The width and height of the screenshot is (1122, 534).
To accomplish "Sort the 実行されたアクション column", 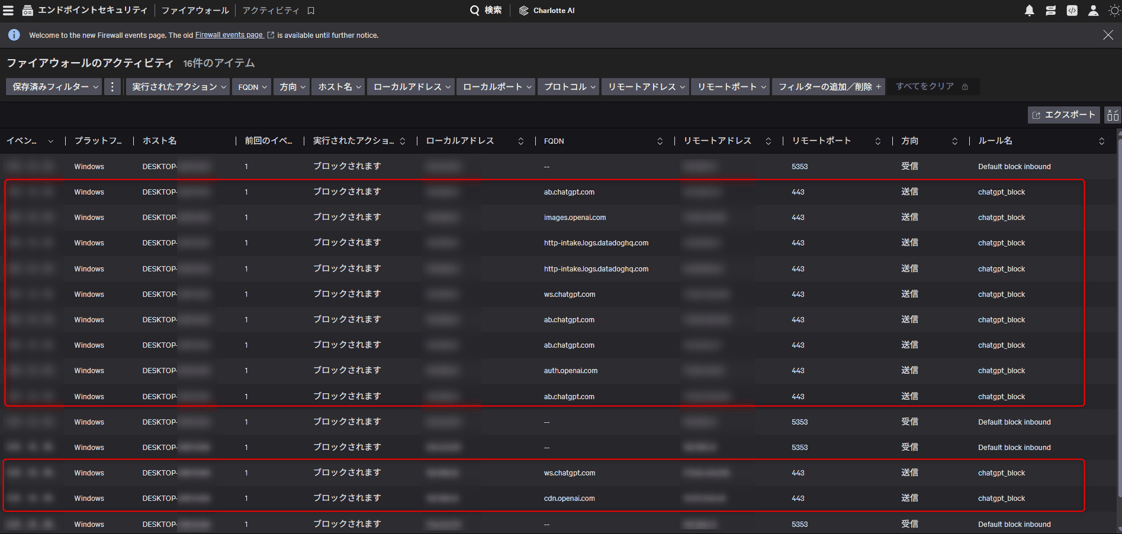I will (402, 141).
